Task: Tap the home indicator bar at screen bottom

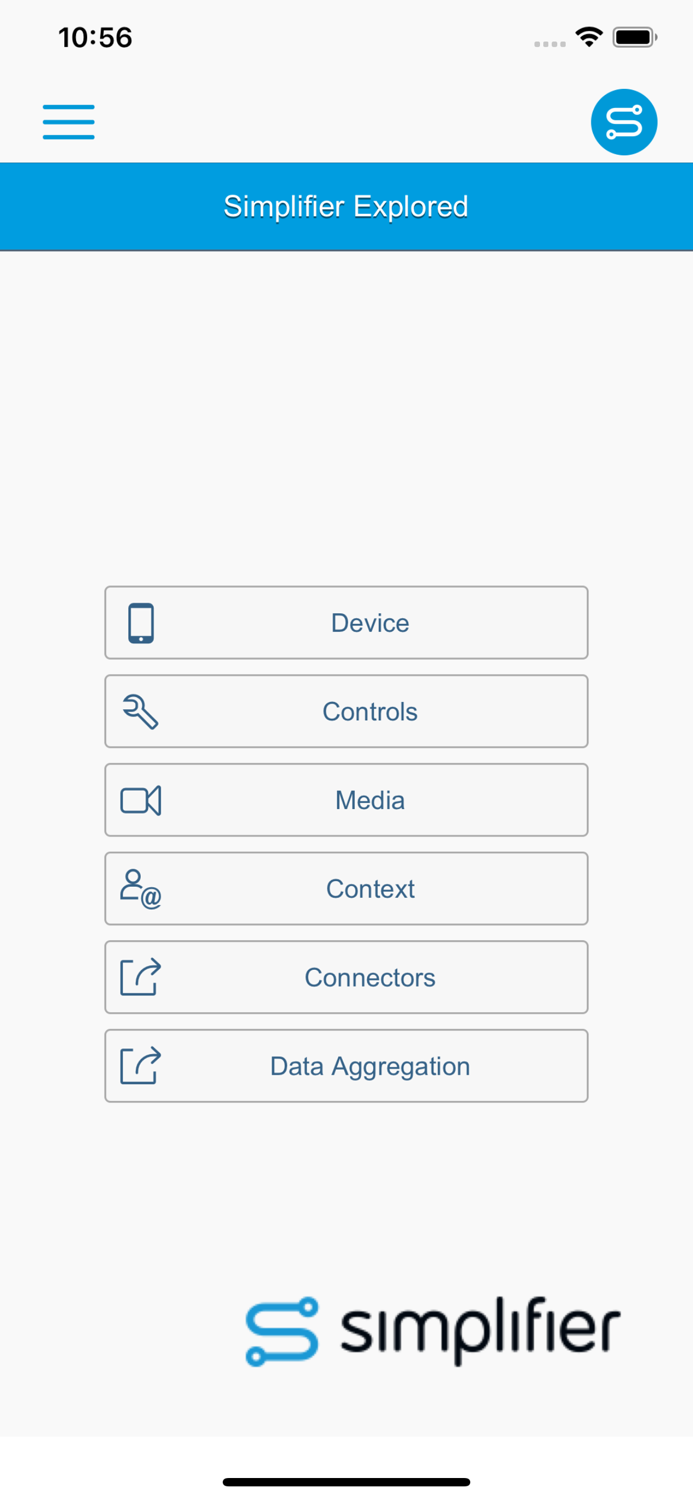Action: click(346, 1481)
